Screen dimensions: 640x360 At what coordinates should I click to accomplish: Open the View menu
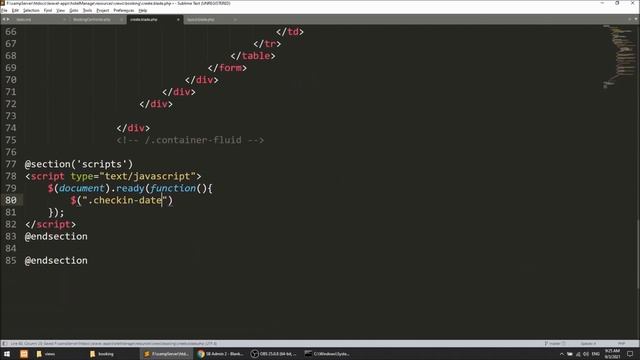tap(60, 10)
